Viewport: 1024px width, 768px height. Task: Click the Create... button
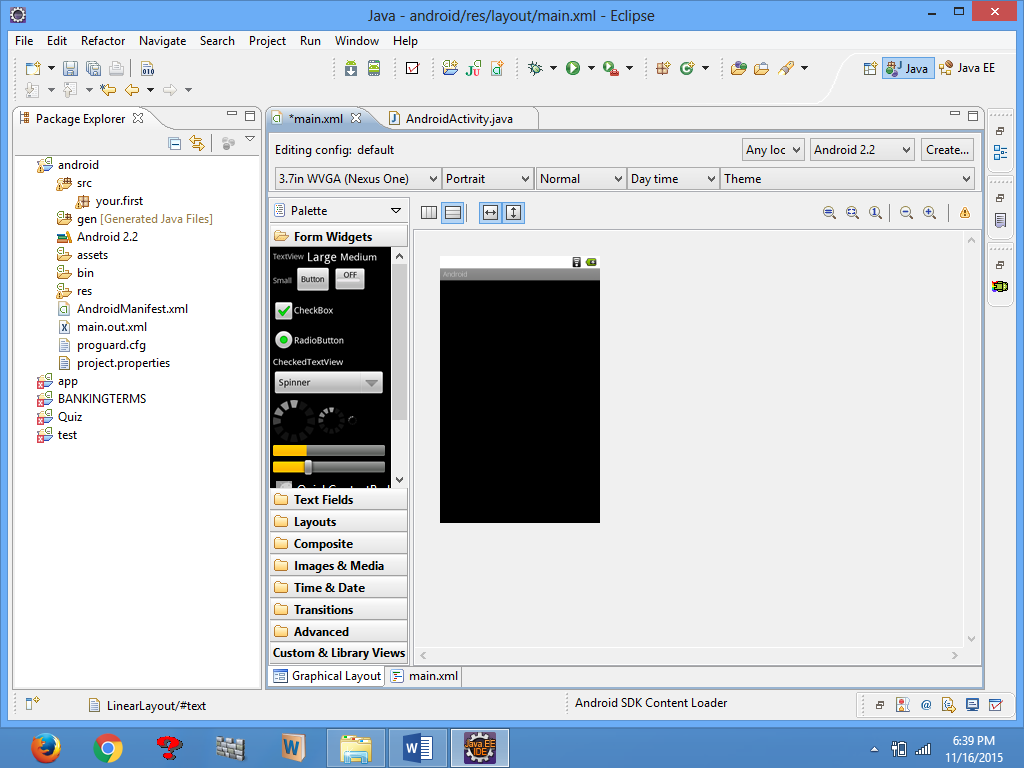pos(946,149)
